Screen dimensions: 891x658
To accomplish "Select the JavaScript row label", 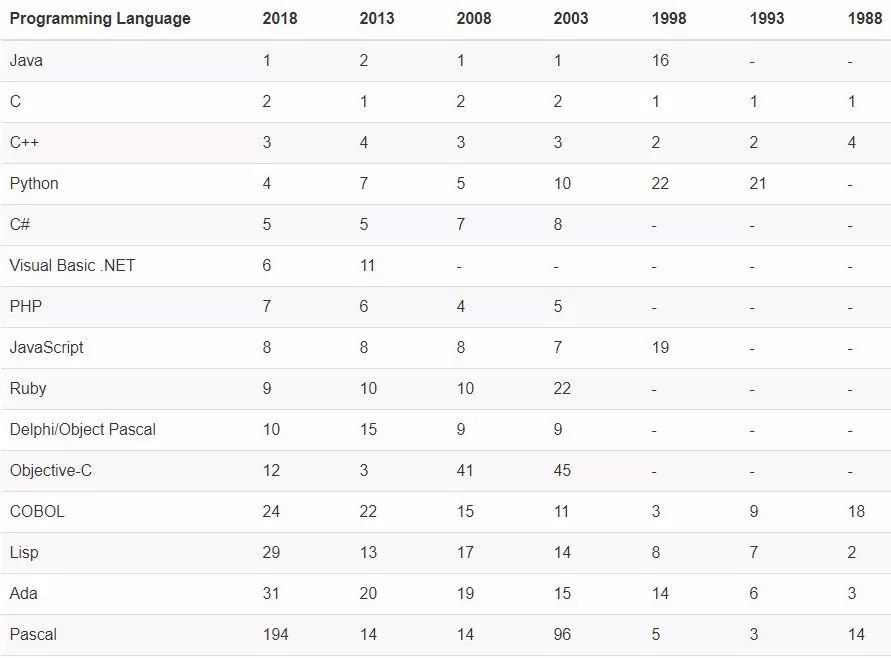I will [x=47, y=348].
